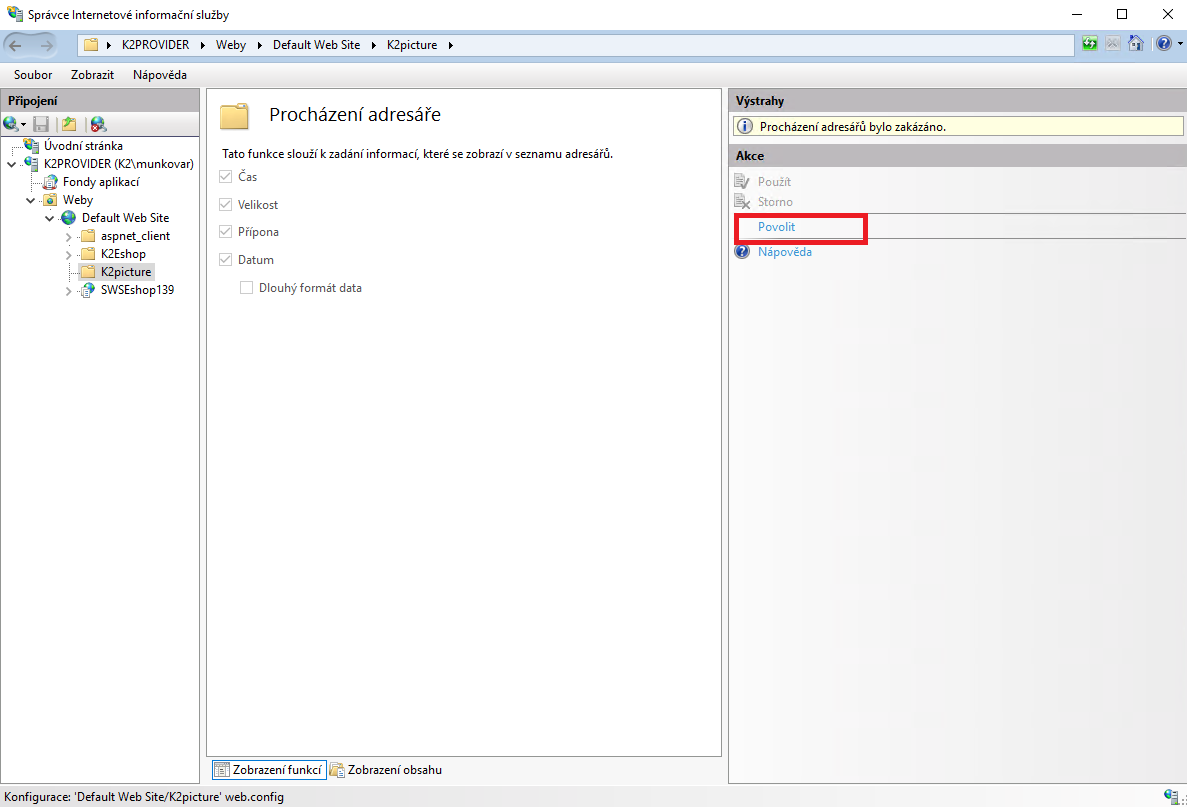Click Default Web Site breadcrumb segment
This screenshot has width=1187, height=807.
tap(316, 45)
